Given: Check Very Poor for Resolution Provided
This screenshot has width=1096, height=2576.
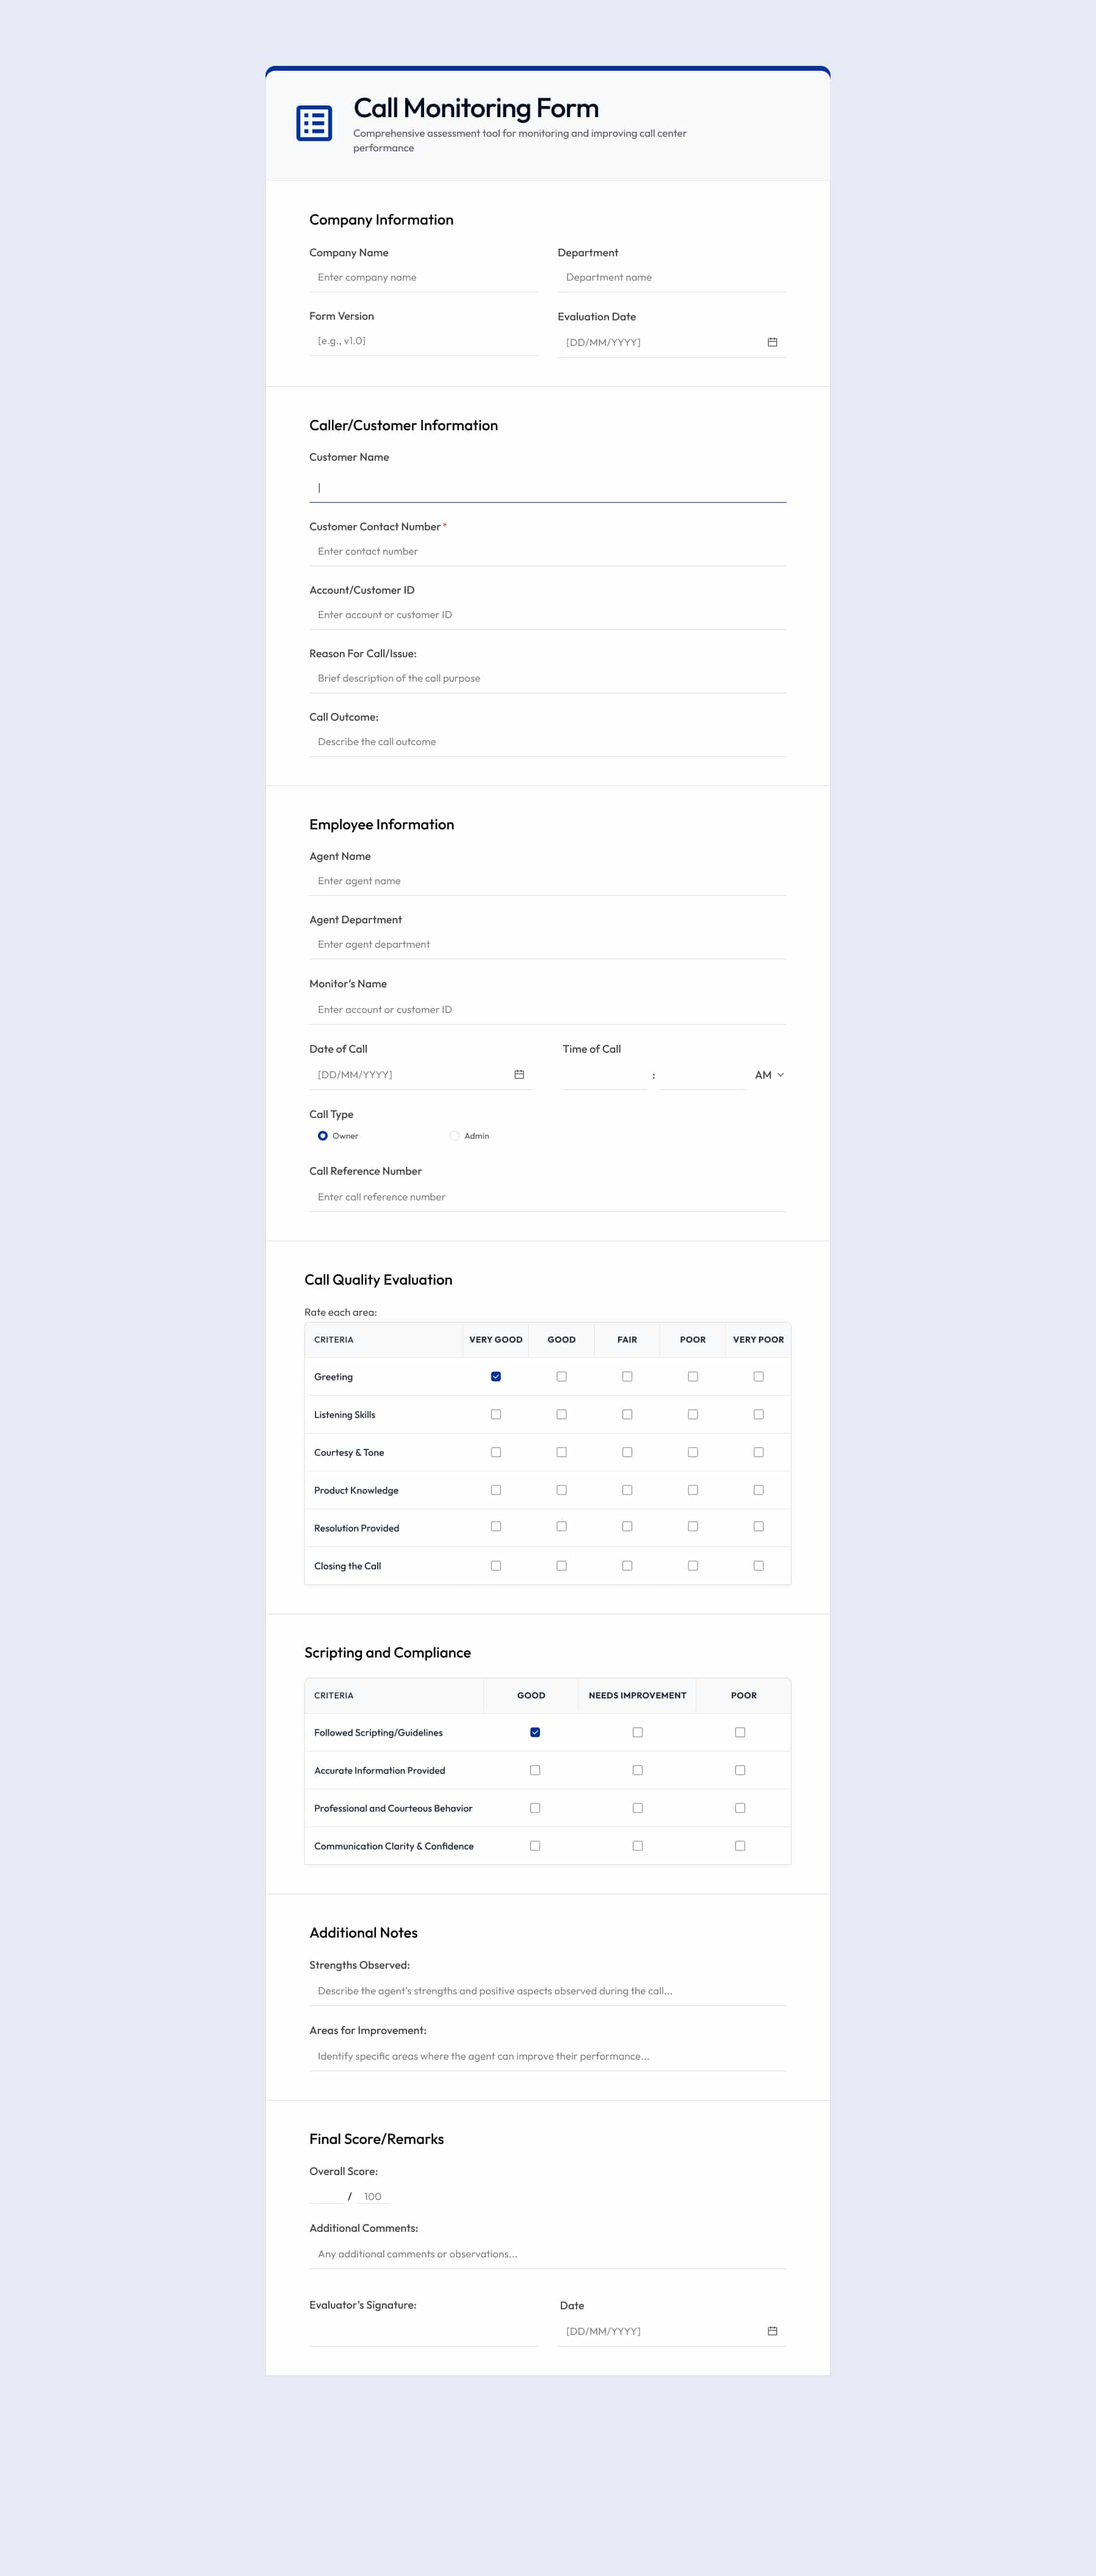Looking at the screenshot, I should tap(758, 1527).
